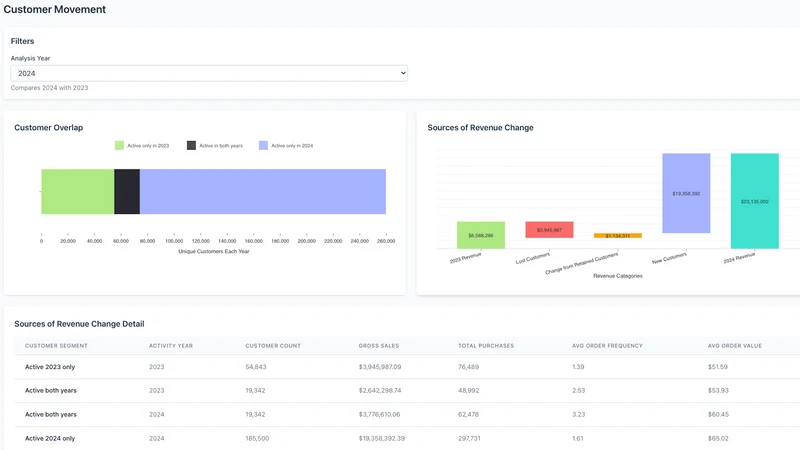Toggle the 'Active only in 2023' legend swatch
Viewport: 800px width, 450px height.
tap(119, 145)
